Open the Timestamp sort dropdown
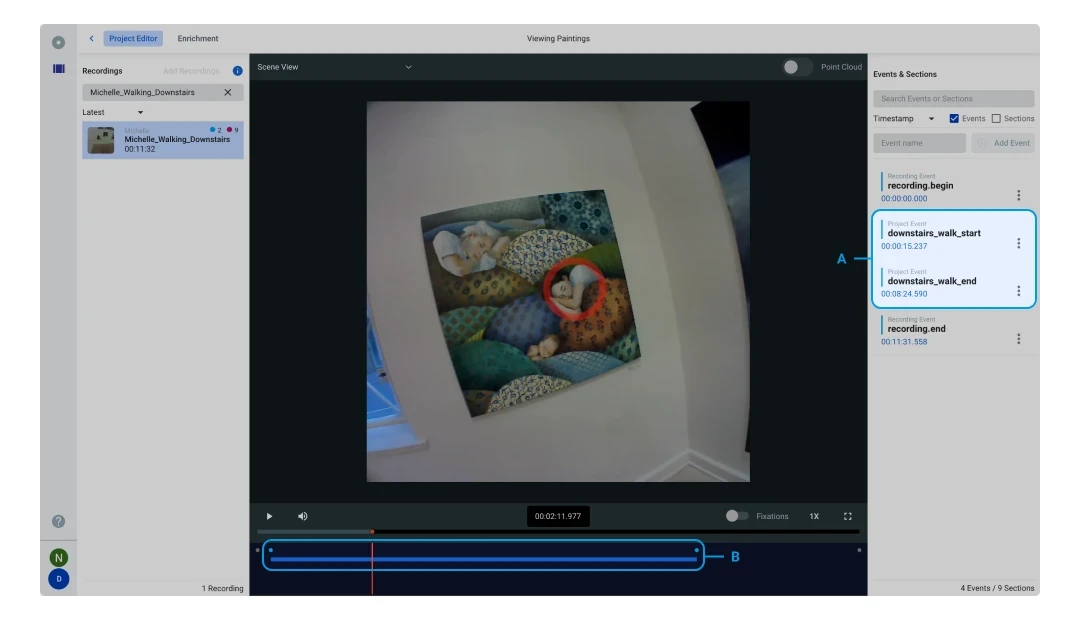 [904, 118]
